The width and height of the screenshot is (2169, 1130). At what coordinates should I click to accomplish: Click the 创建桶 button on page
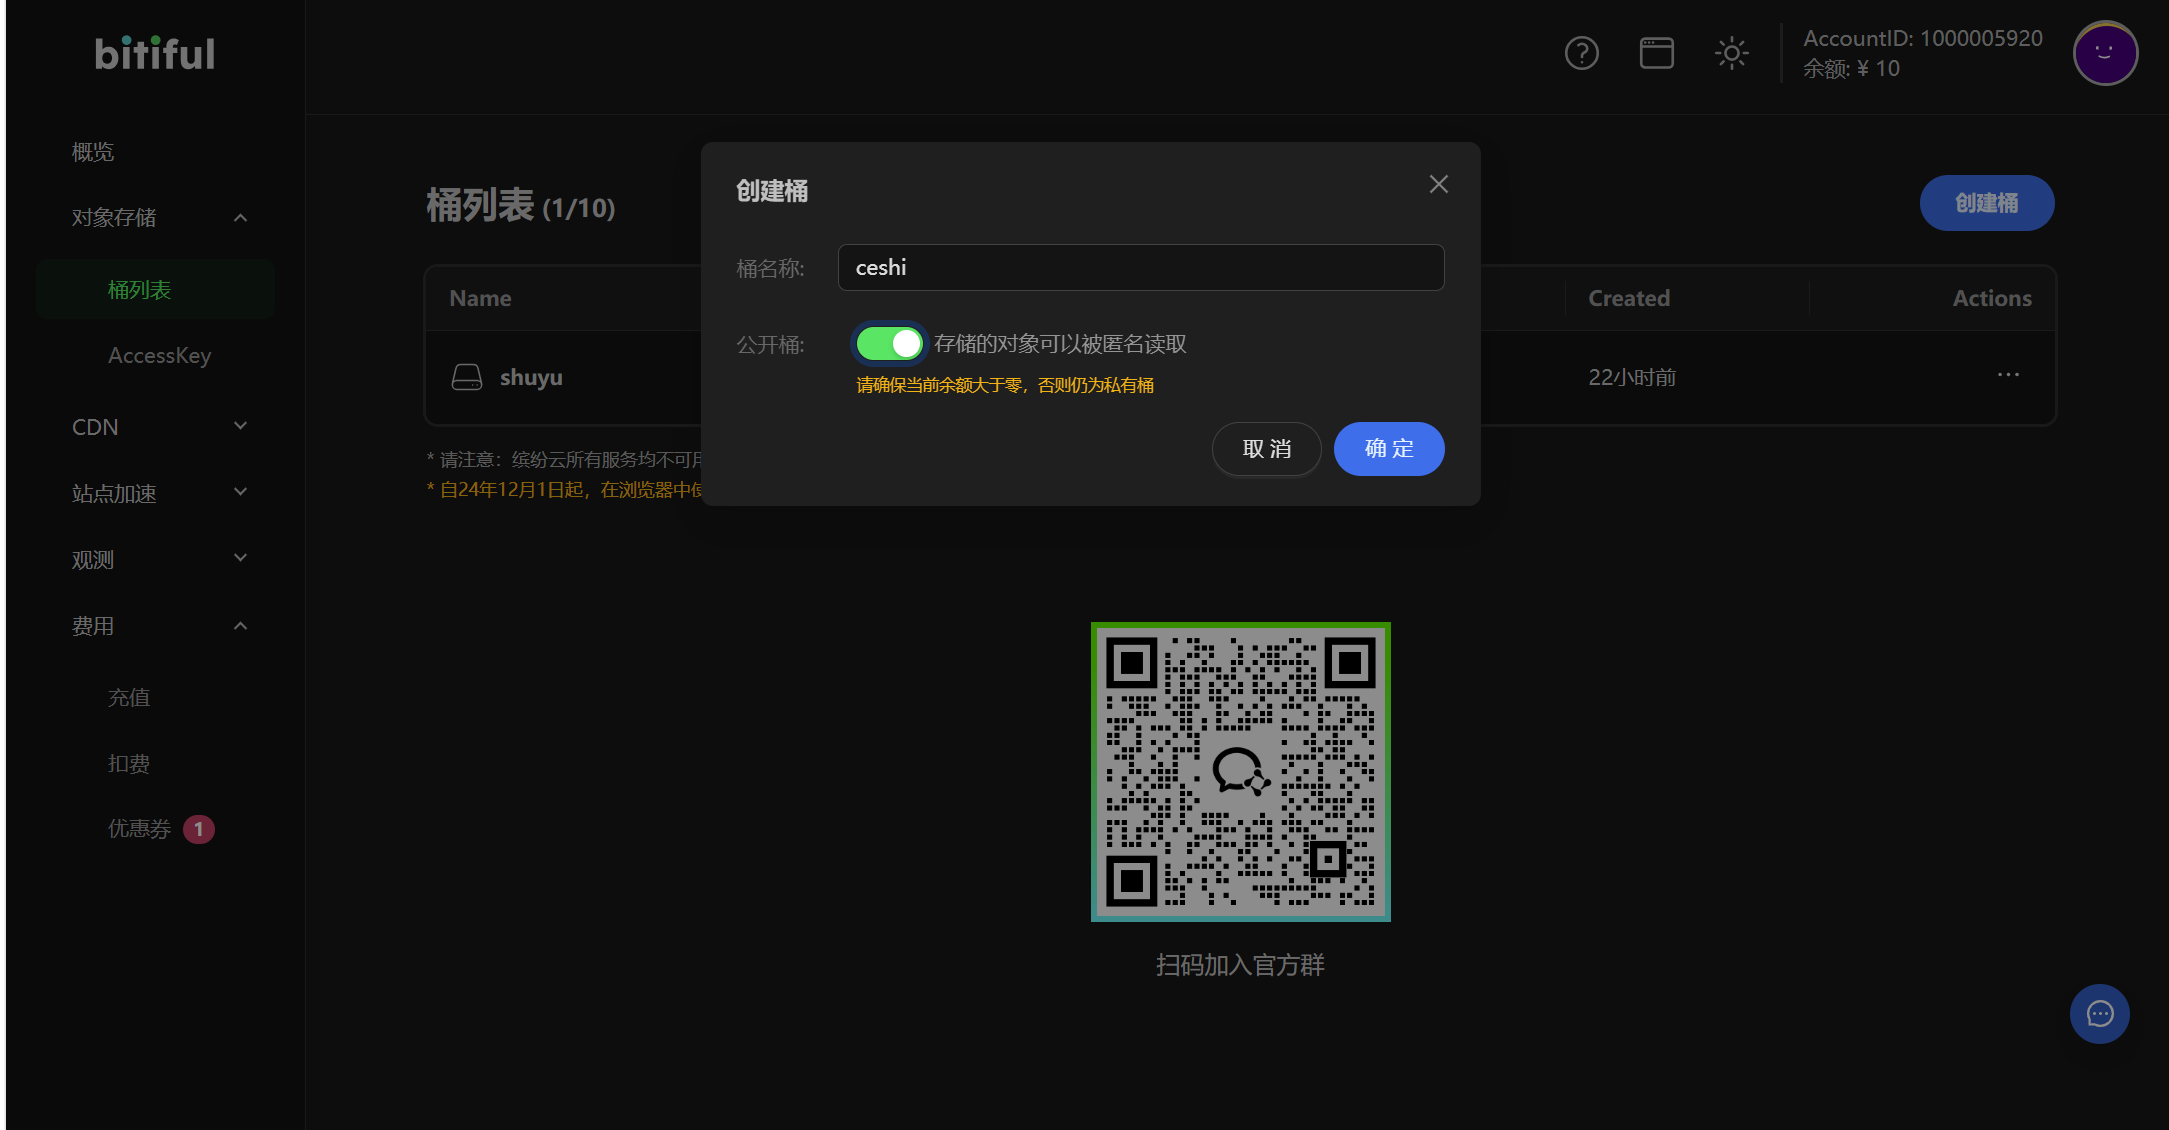click(1987, 203)
